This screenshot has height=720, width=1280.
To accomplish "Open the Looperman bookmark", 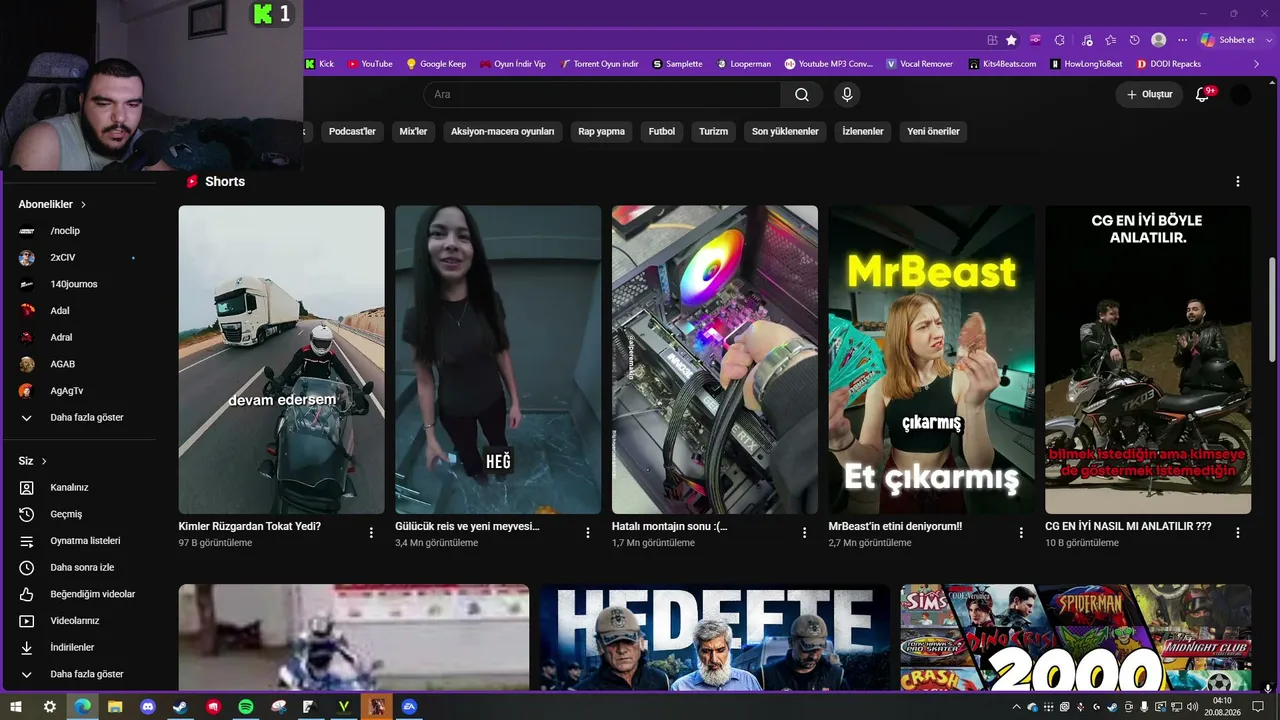I will [743, 64].
